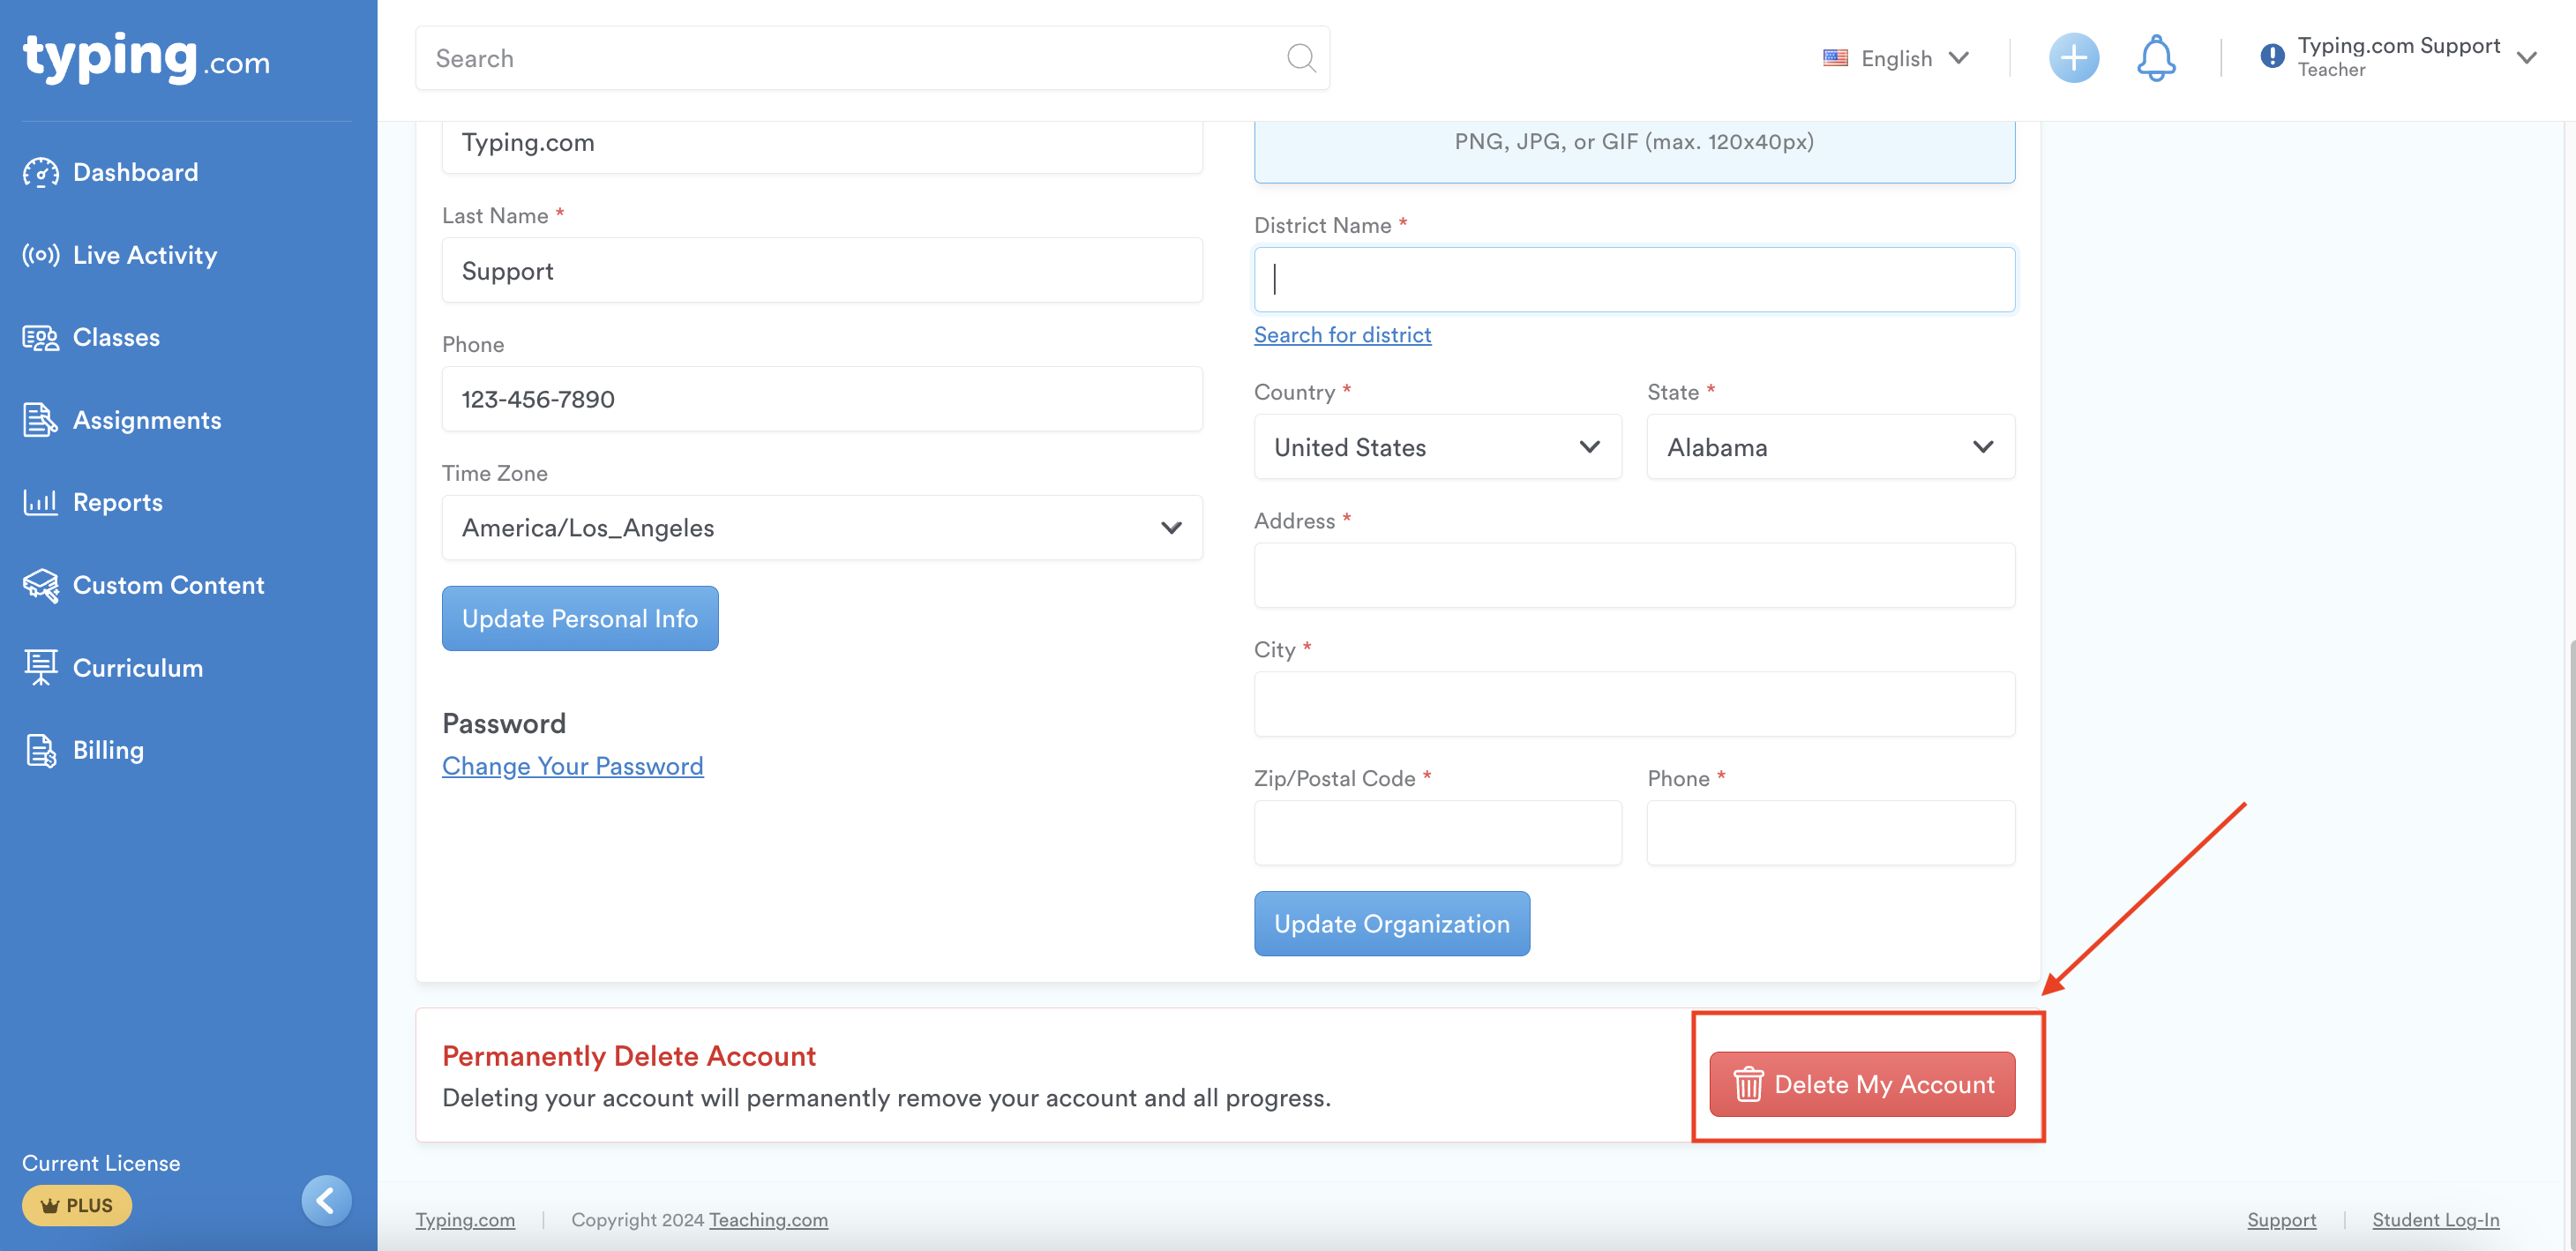Expand the Time Zone dropdown
This screenshot has width=2576, height=1251.
(821, 527)
